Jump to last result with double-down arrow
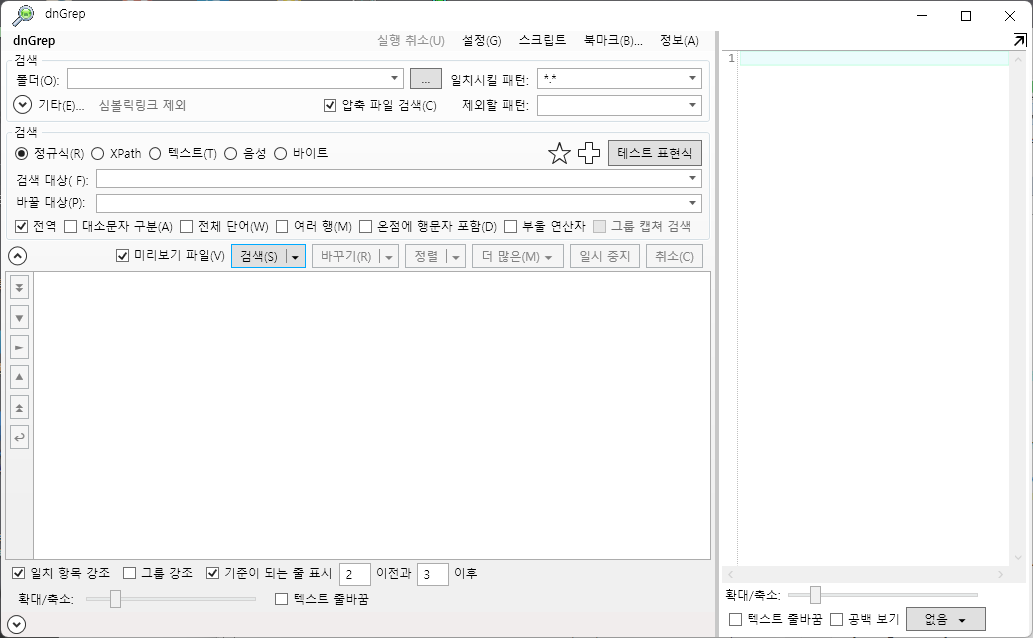The image size is (1033, 638). 19,287
